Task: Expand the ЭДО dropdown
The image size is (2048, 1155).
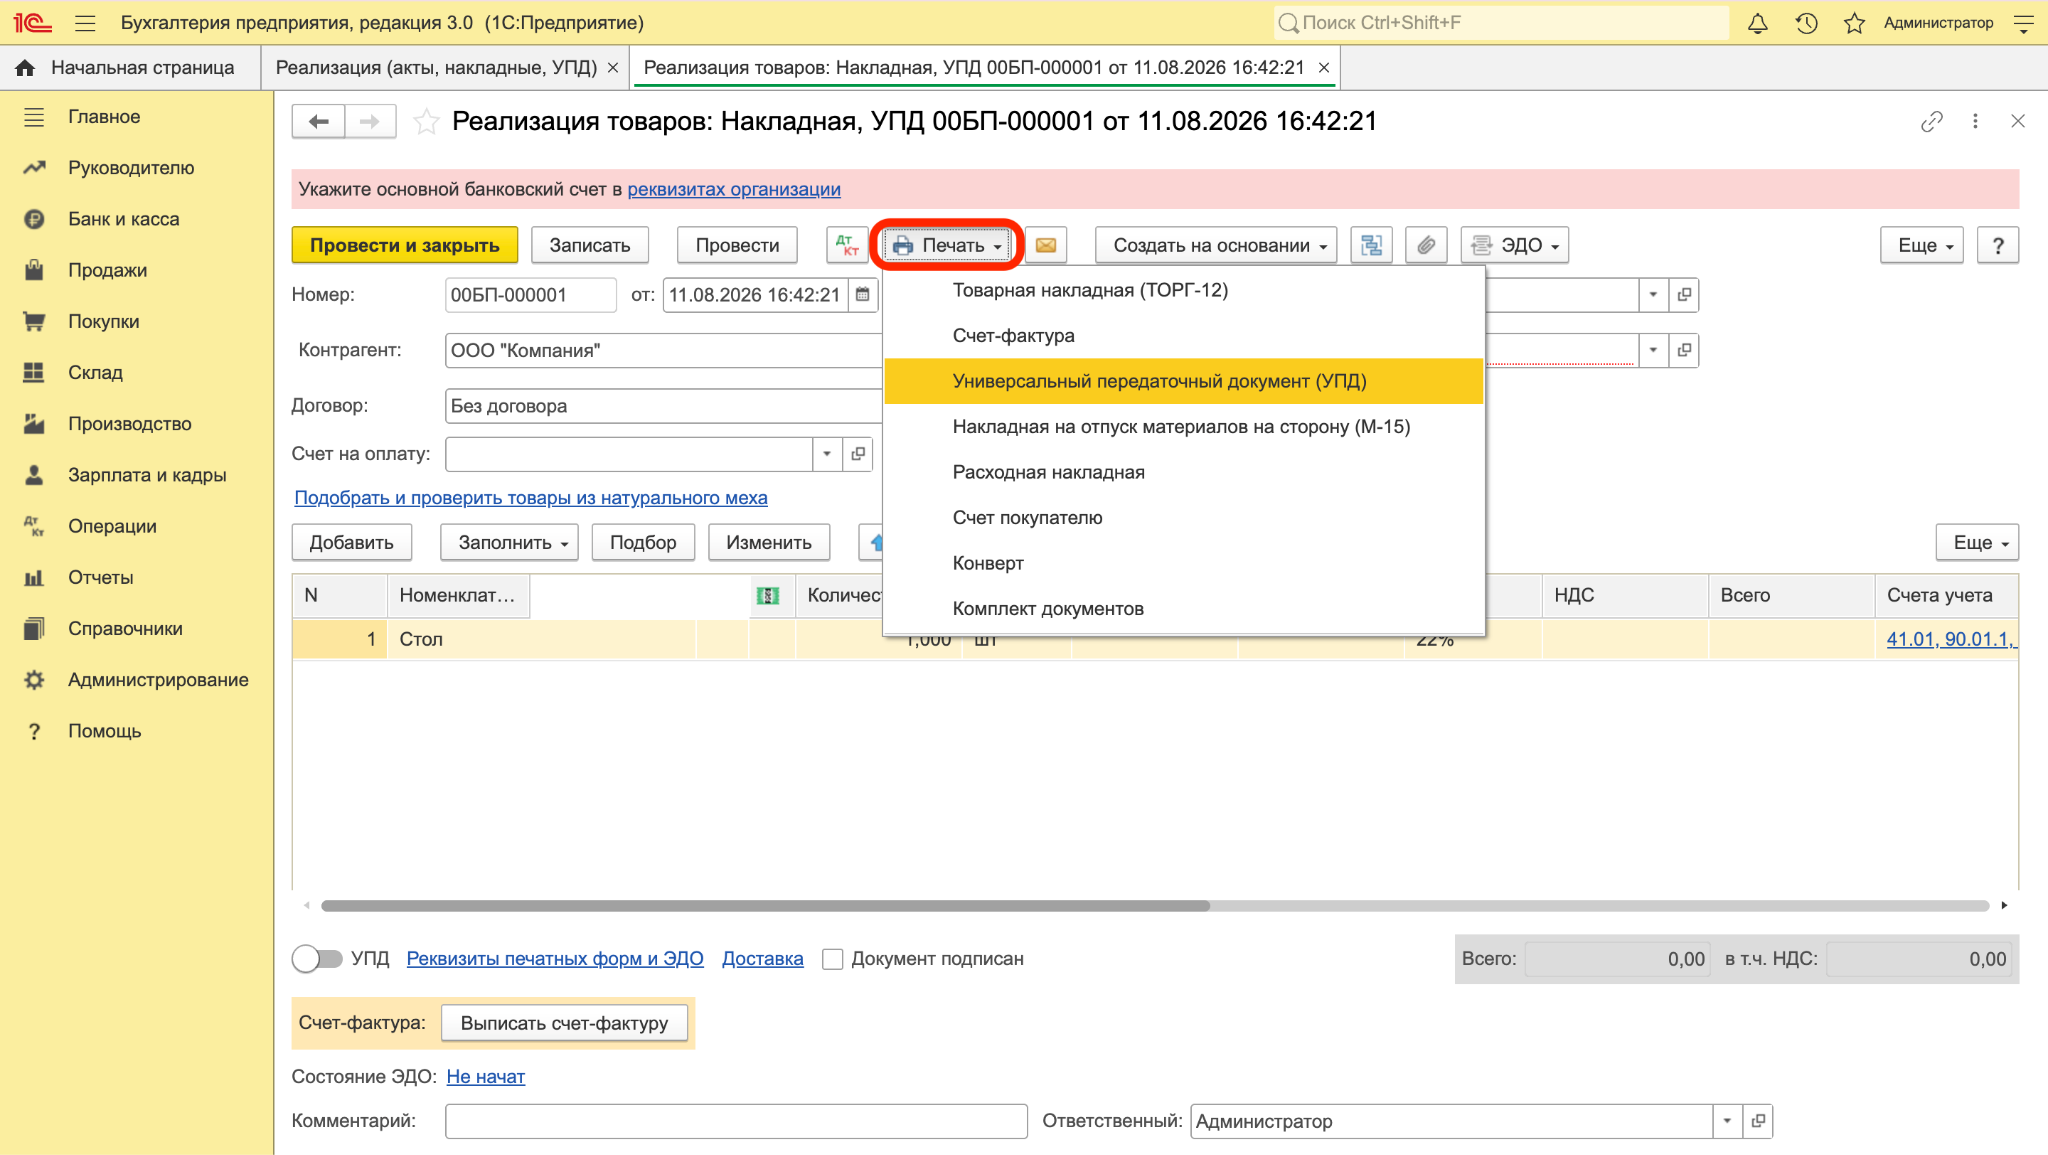Action: (1515, 245)
